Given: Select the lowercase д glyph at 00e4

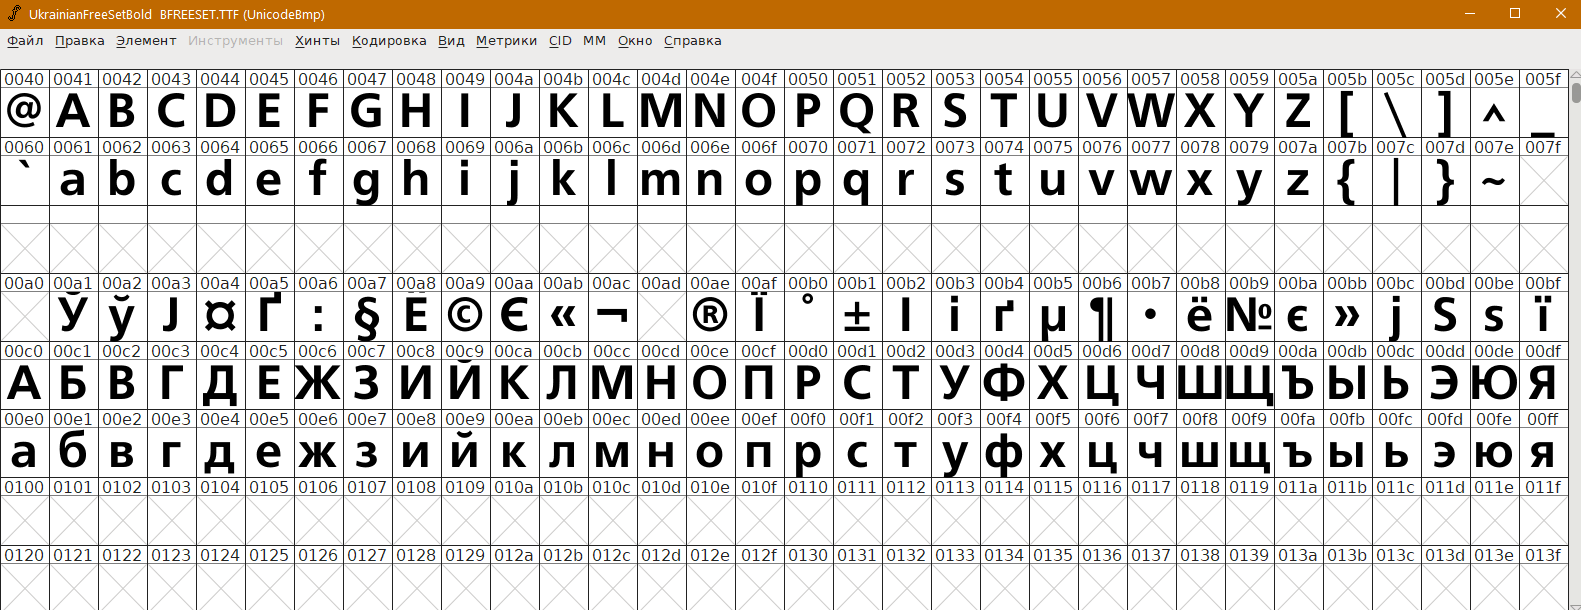Looking at the screenshot, I should (220, 452).
